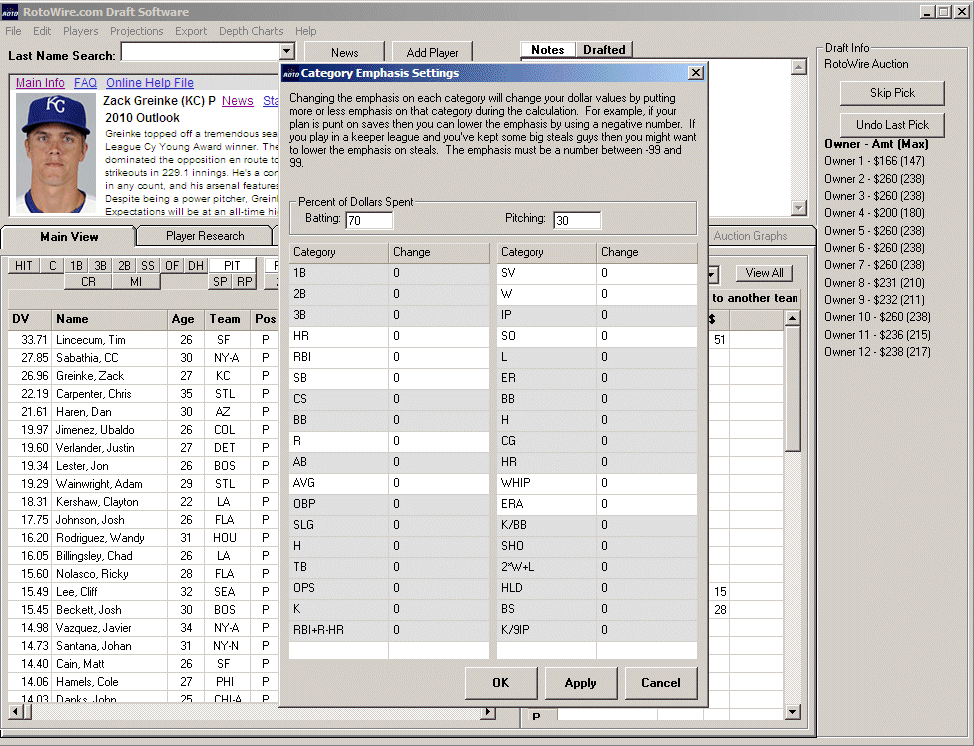Screen dimensions: 974x746
Task: Open the Depth Charts menu
Action: [250, 31]
